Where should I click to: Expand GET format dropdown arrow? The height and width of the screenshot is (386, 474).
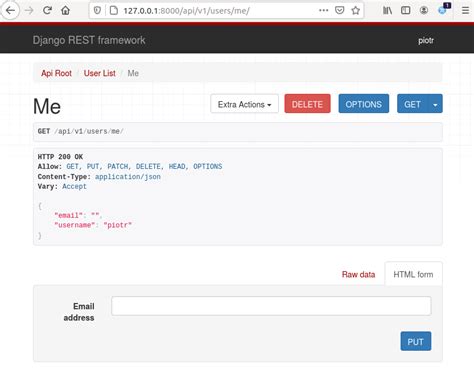[x=435, y=104]
